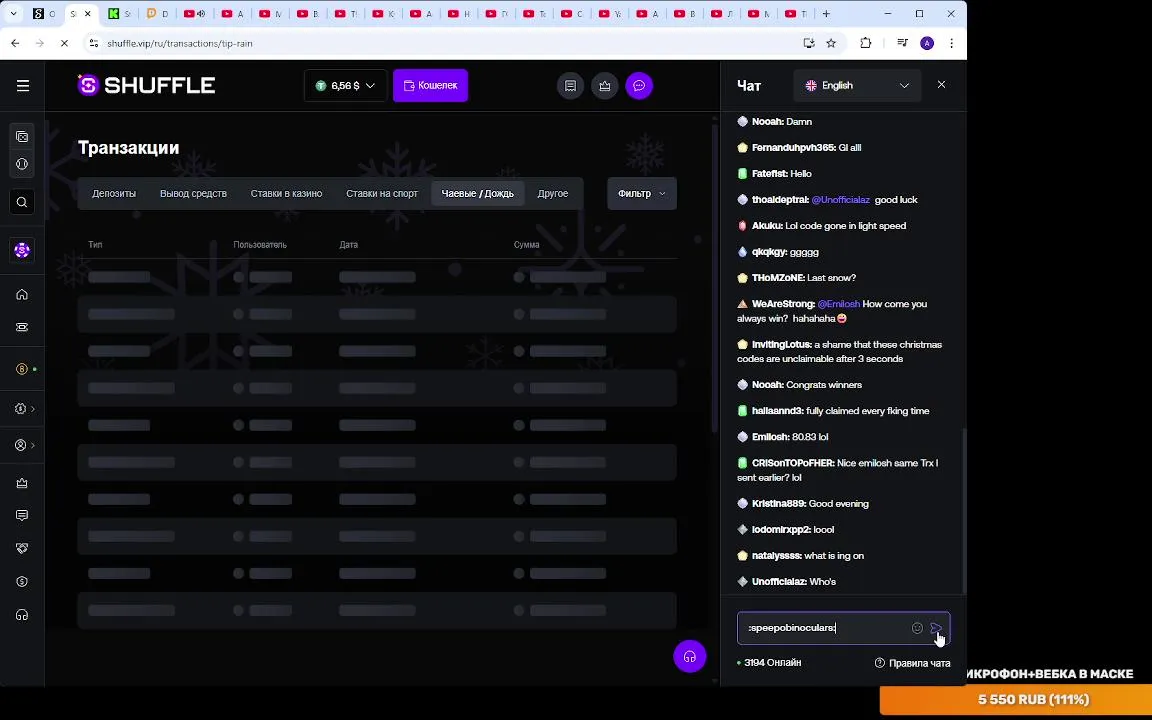Click the Тип column header
Image resolution: width=1152 pixels, height=720 pixels.
tap(95, 245)
